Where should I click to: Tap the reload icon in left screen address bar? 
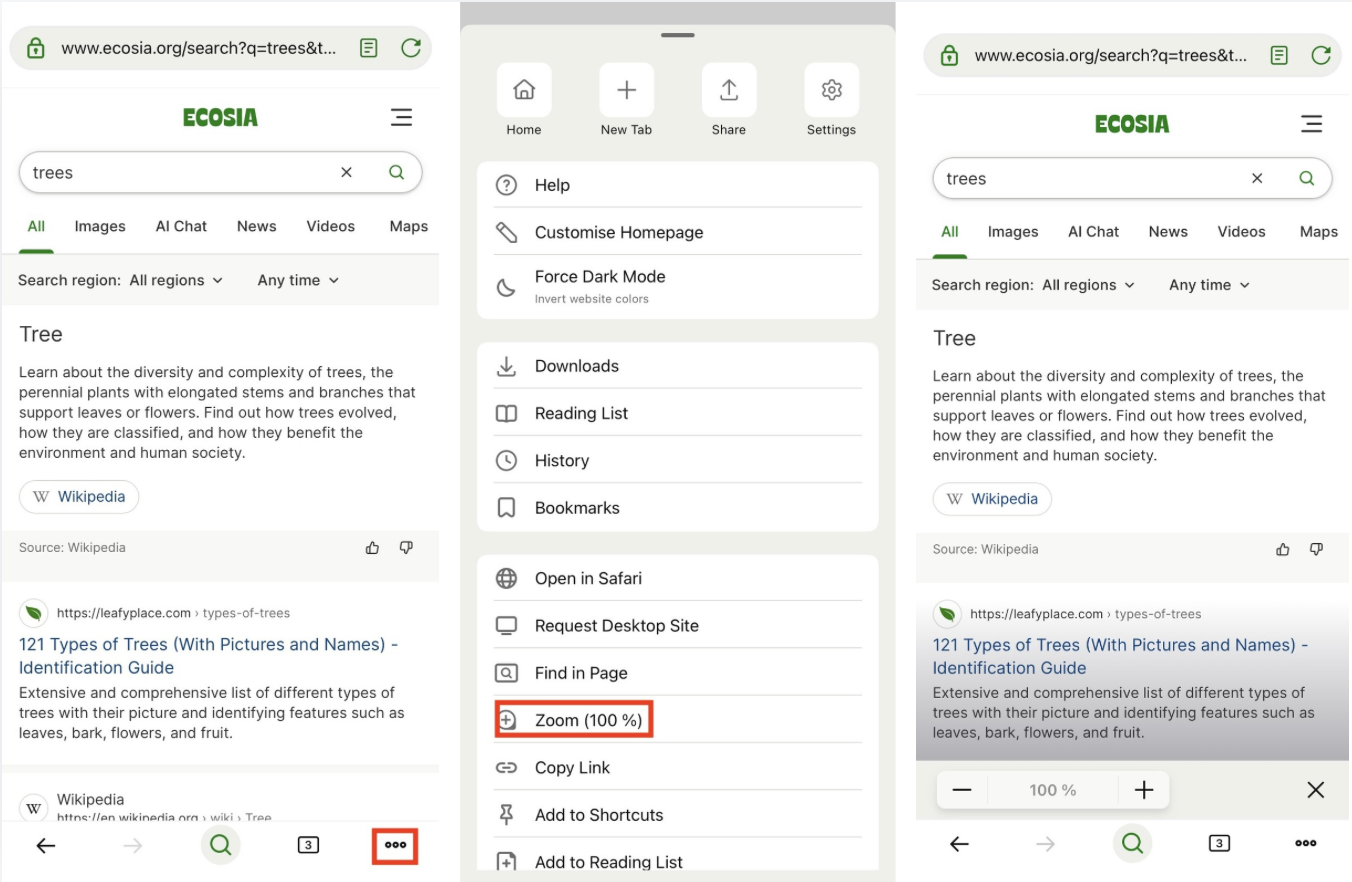[410, 48]
